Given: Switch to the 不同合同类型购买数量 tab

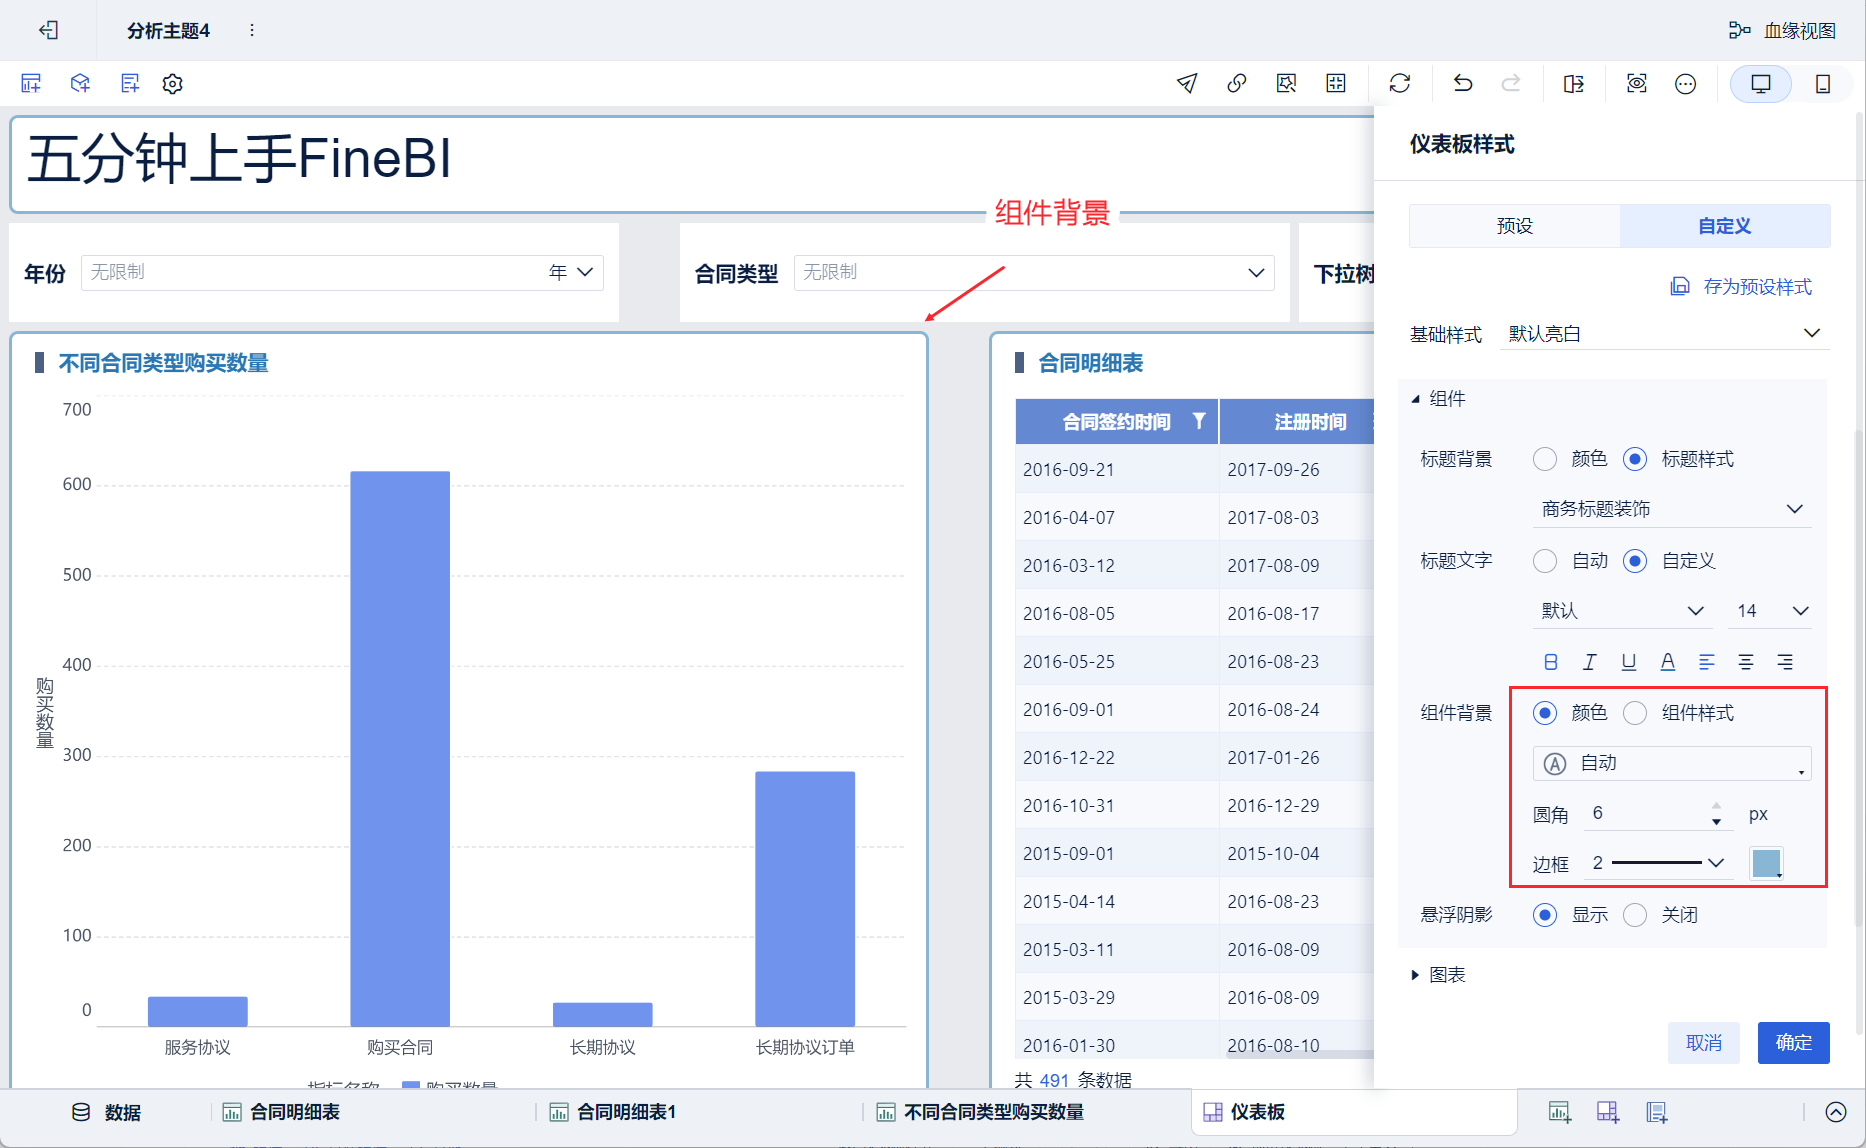Looking at the screenshot, I should (980, 1112).
